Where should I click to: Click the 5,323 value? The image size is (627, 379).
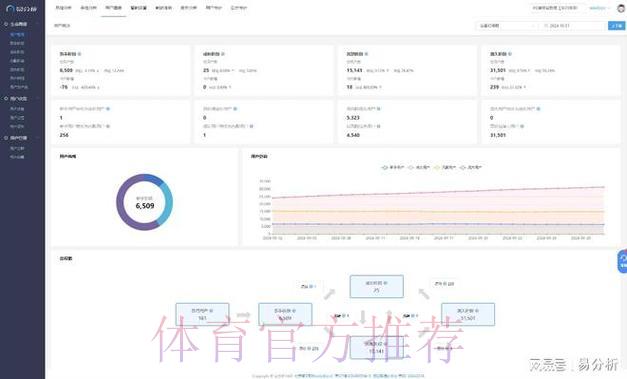[x=353, y=118]
